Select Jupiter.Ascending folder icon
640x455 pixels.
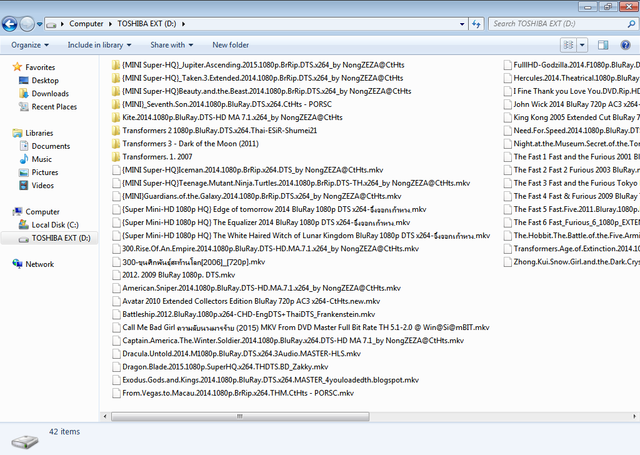point(116,65)
